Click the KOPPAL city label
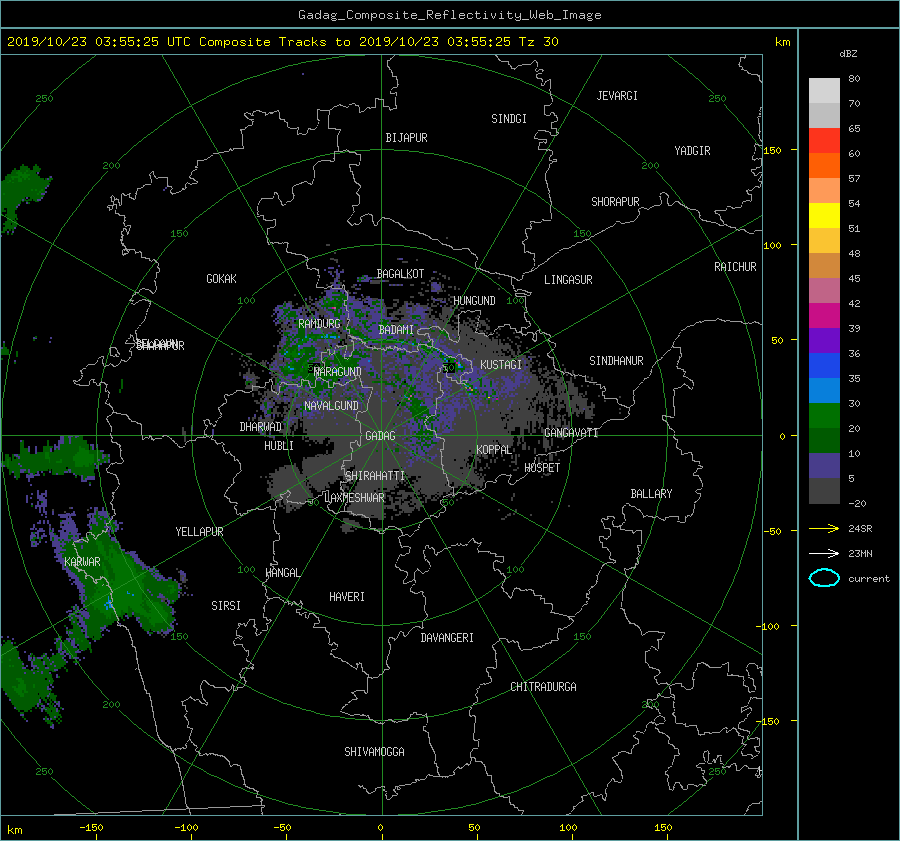900x841 pixels. pyautogui.click(x=494, y=450)
